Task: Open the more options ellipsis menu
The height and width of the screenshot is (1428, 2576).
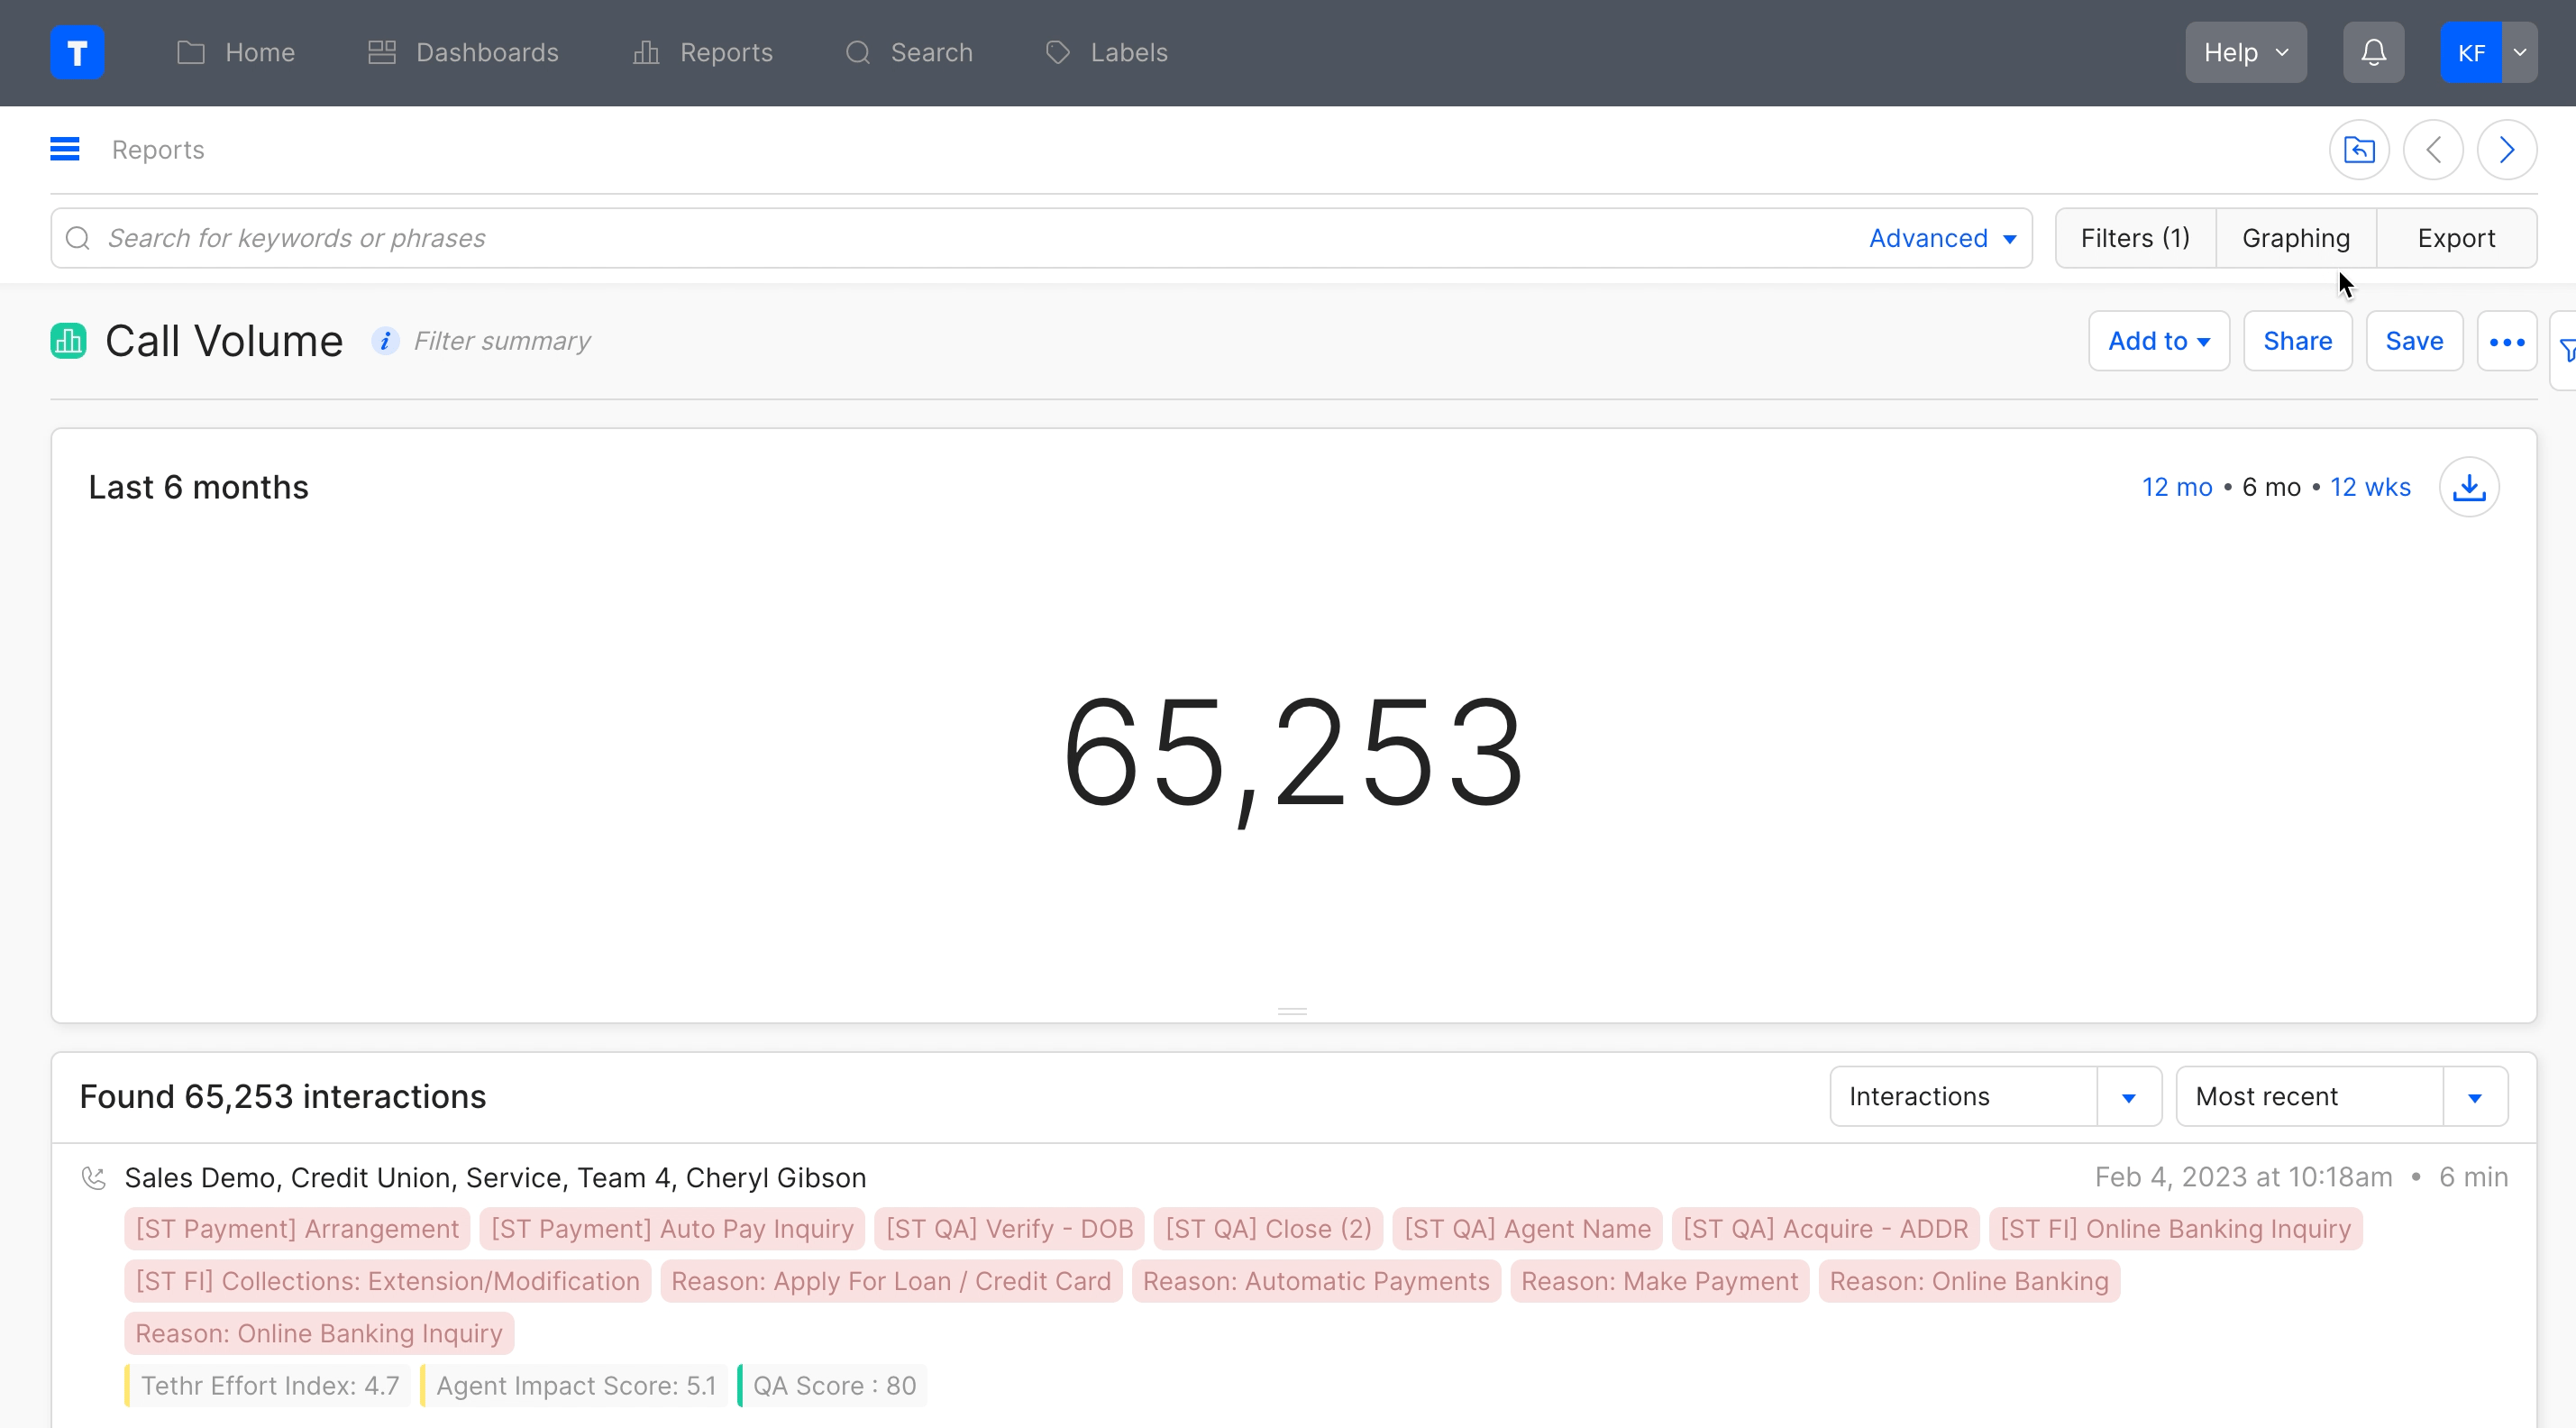Action: point(2507,342)
